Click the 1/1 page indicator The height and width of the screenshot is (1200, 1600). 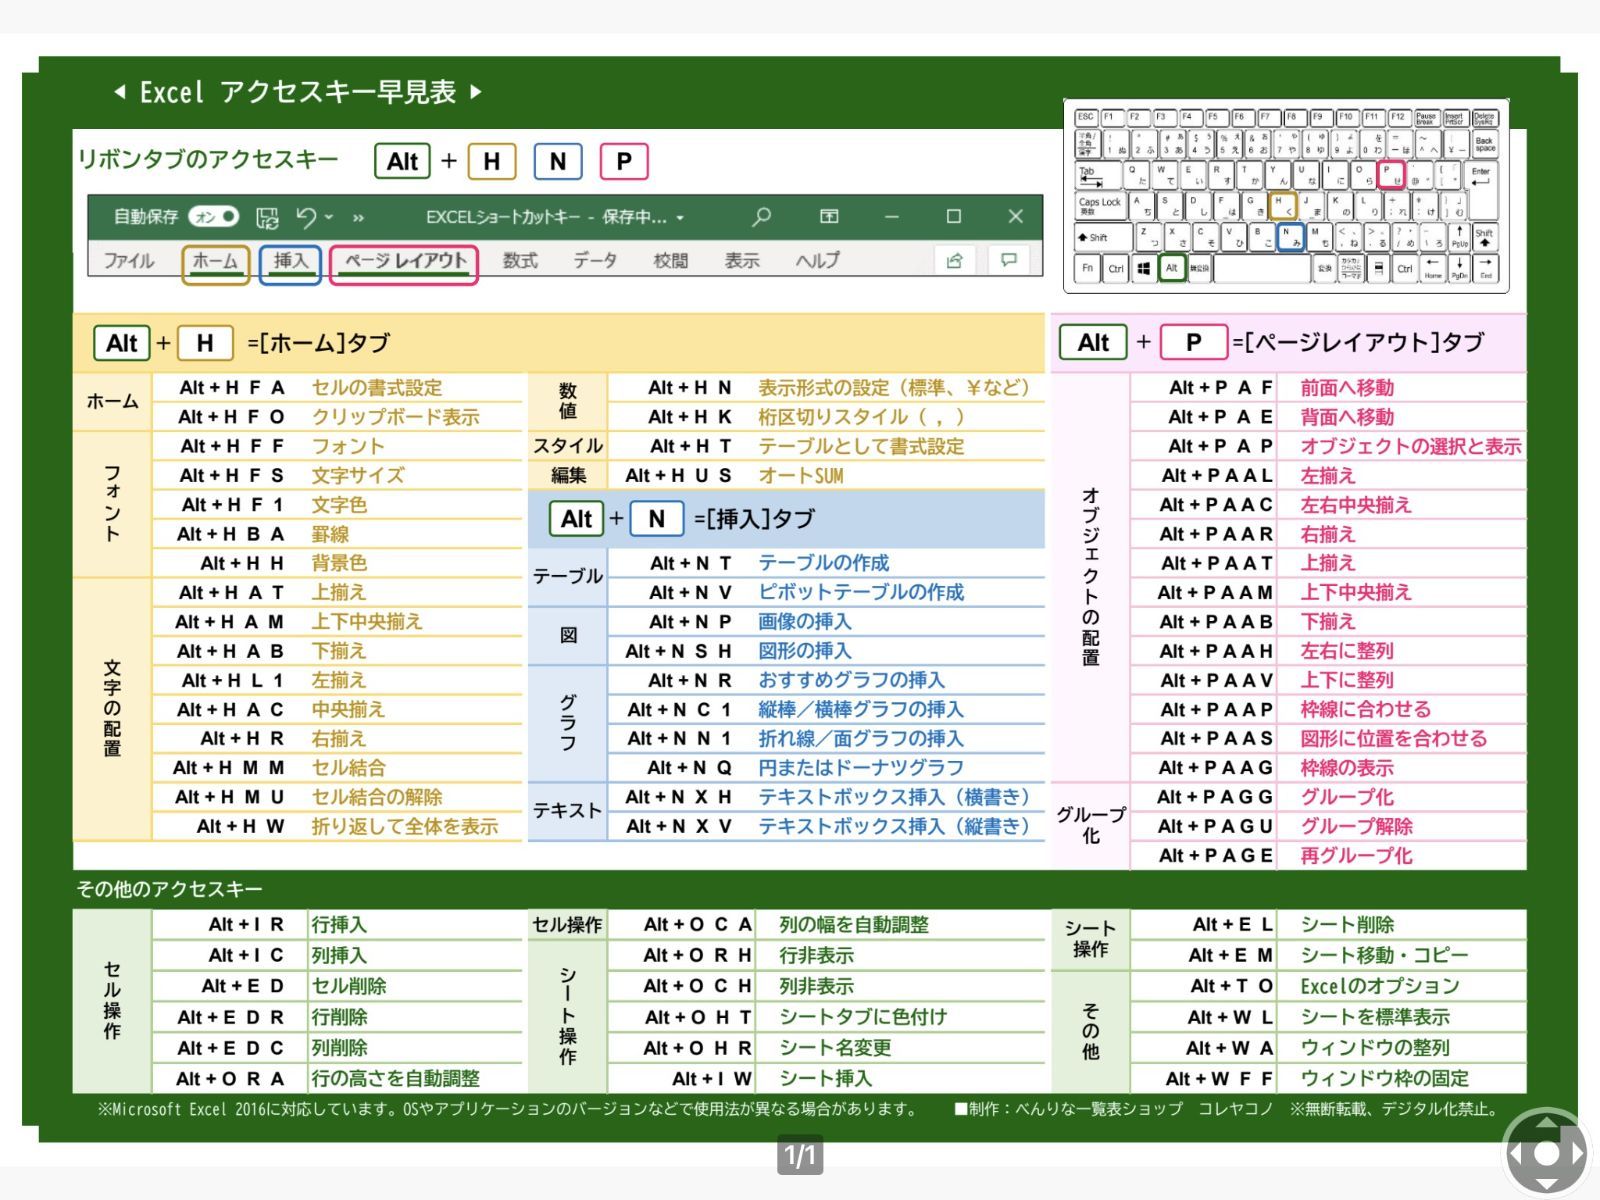(x=800, y=1155)
